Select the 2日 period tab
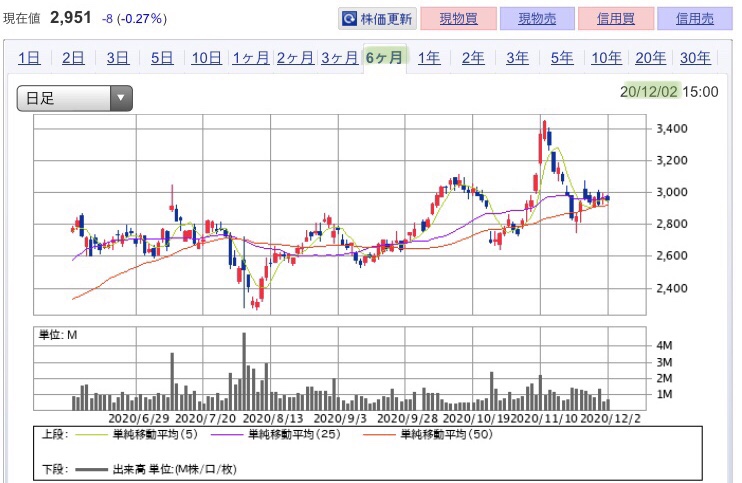The image size is (742, 483). click(x=73, y=58)
